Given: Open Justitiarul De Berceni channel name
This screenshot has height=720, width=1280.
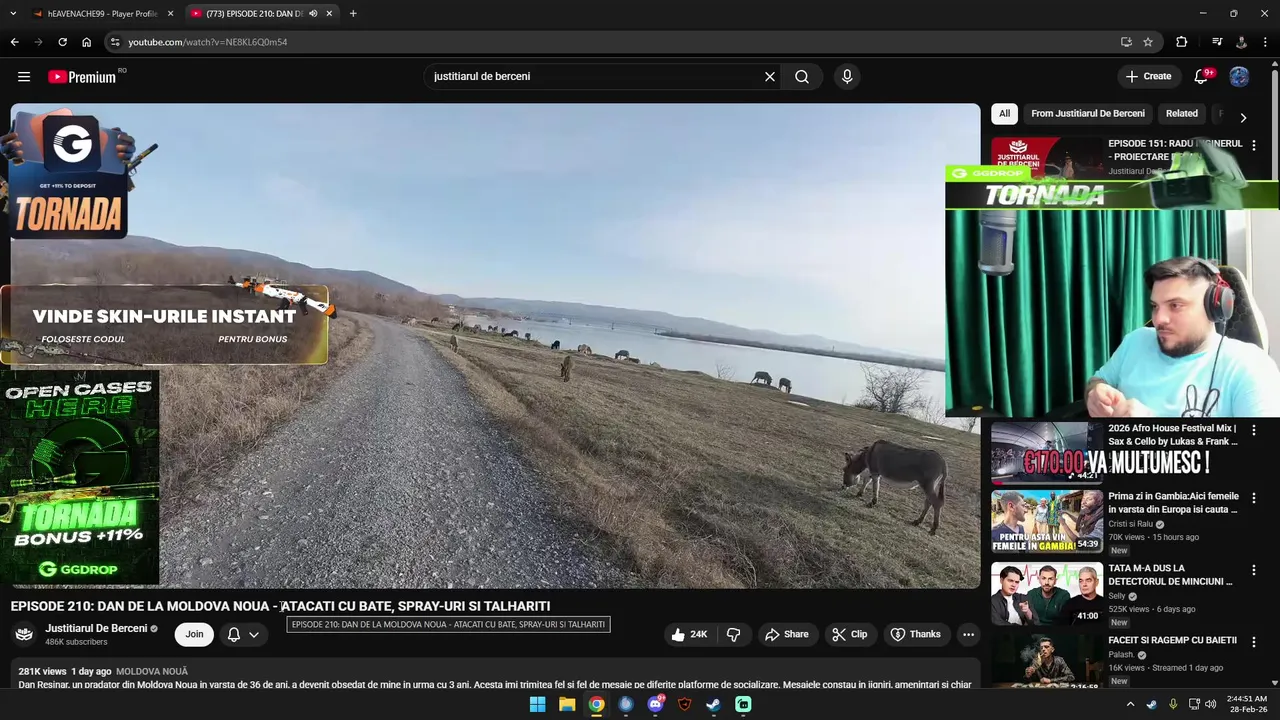Looking at the screenshot, I should [x=96, y=628].
